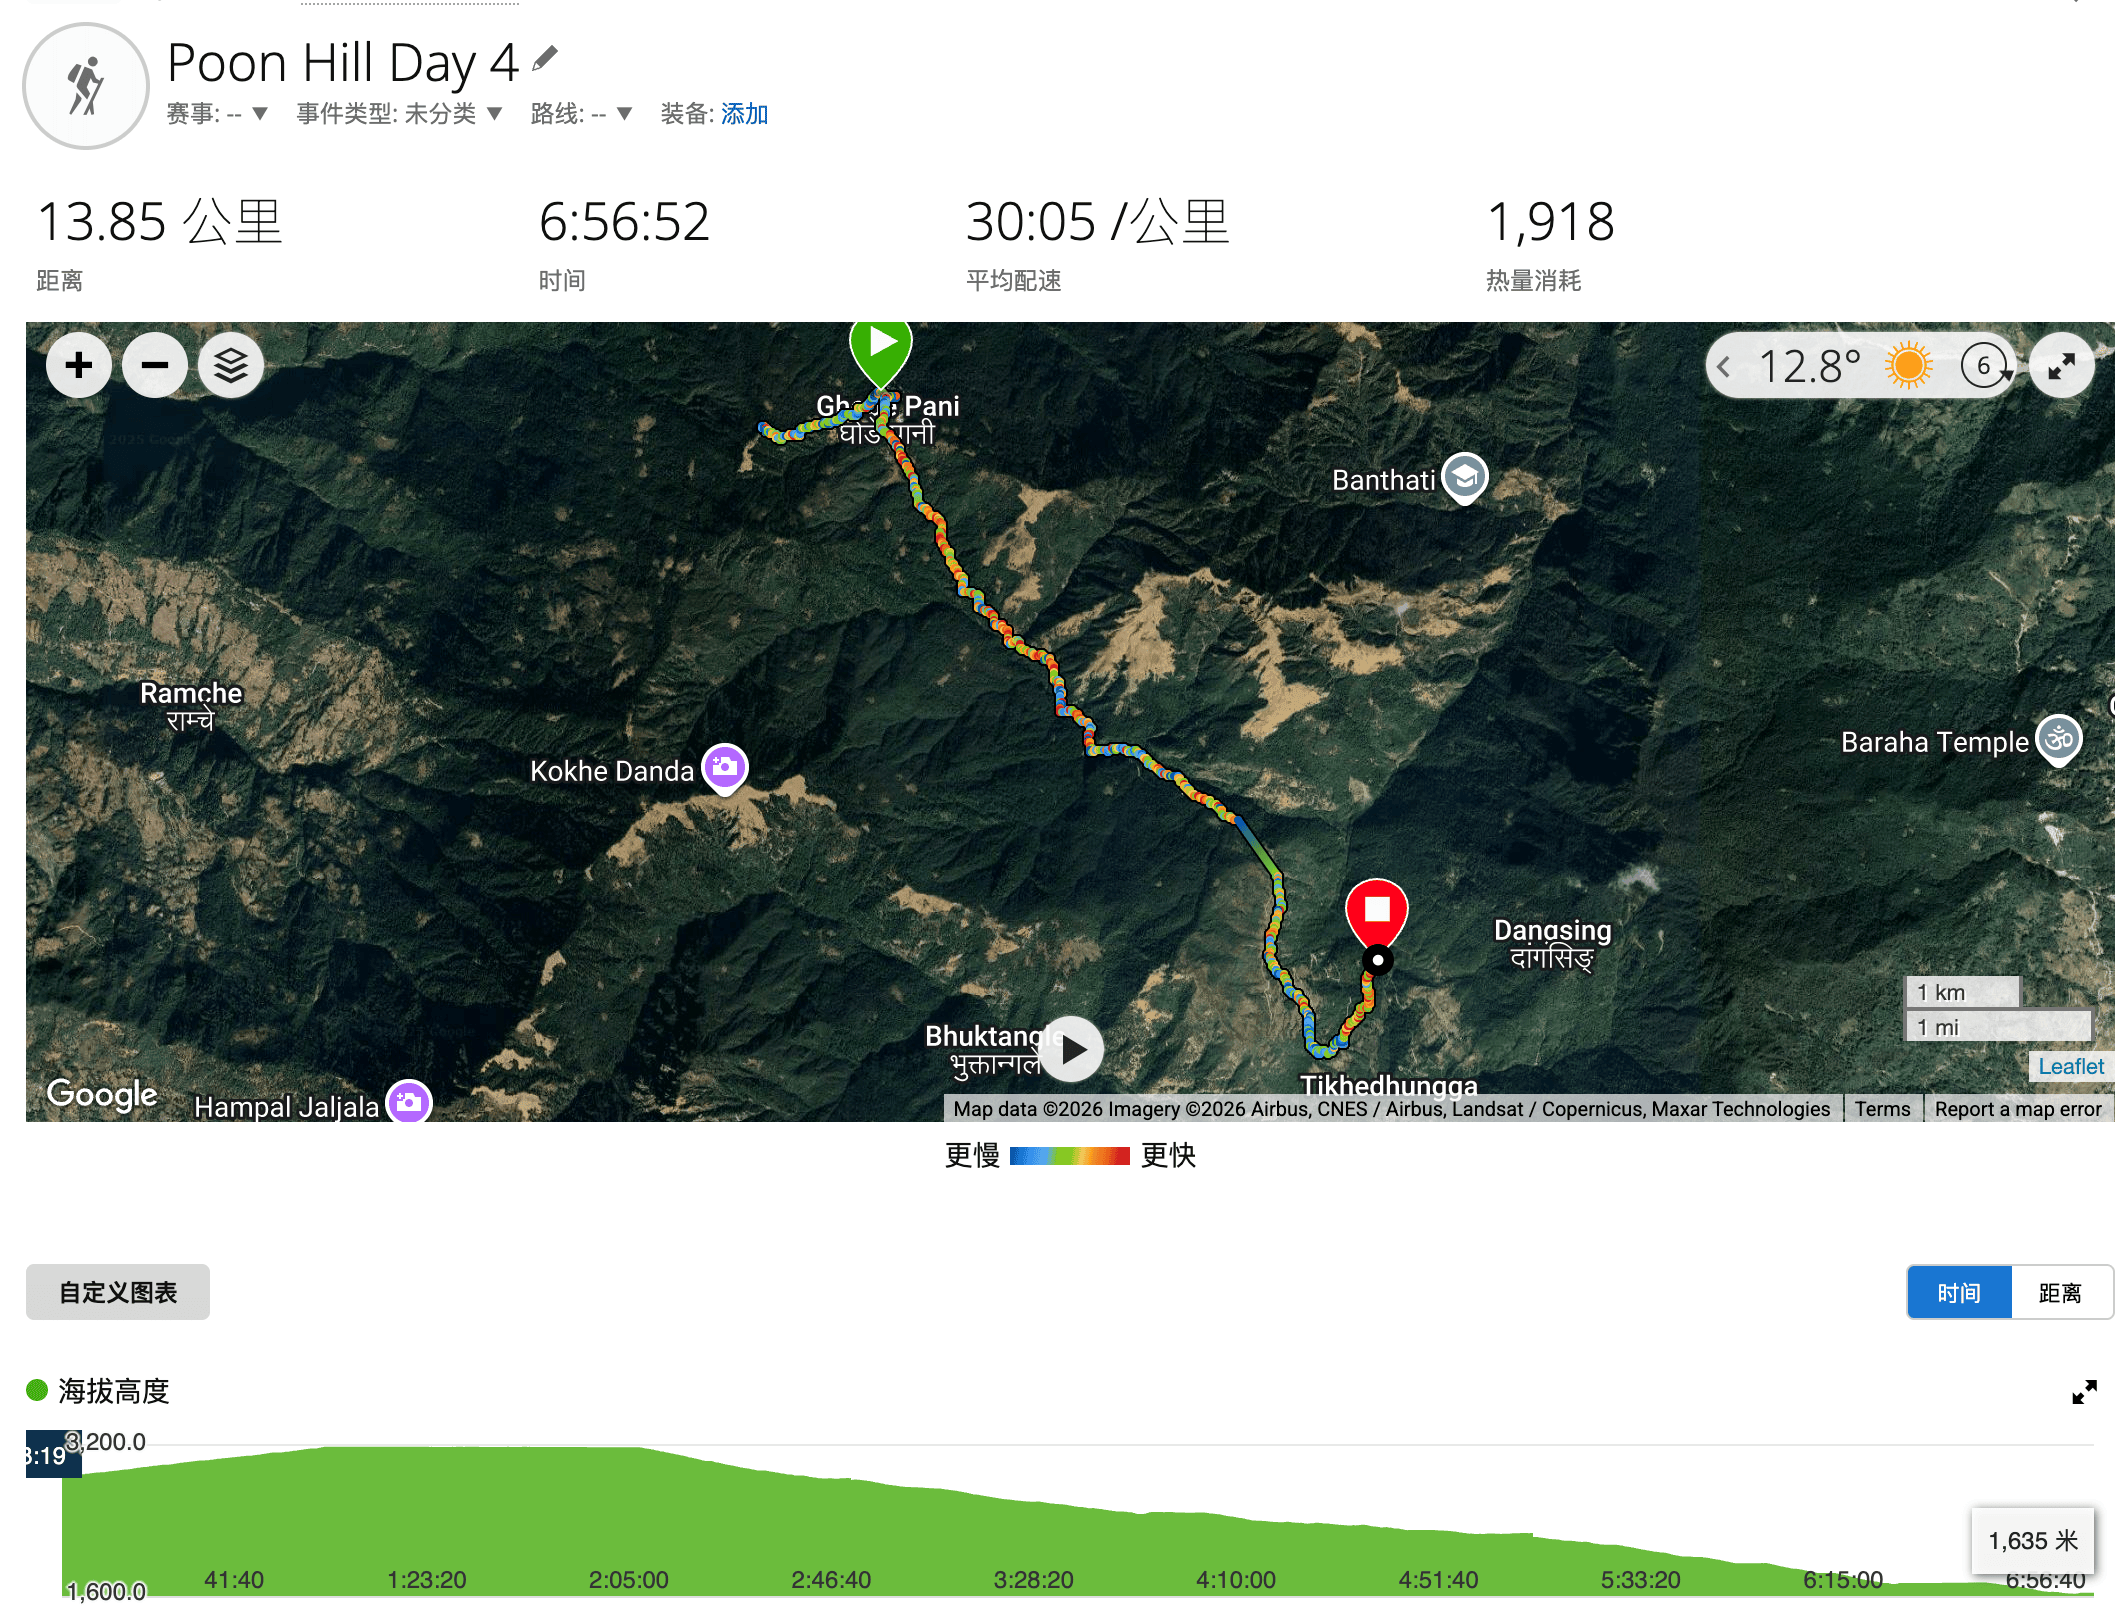Play the route animation on map
2118x1616 pixels.
point(1072,1049)
